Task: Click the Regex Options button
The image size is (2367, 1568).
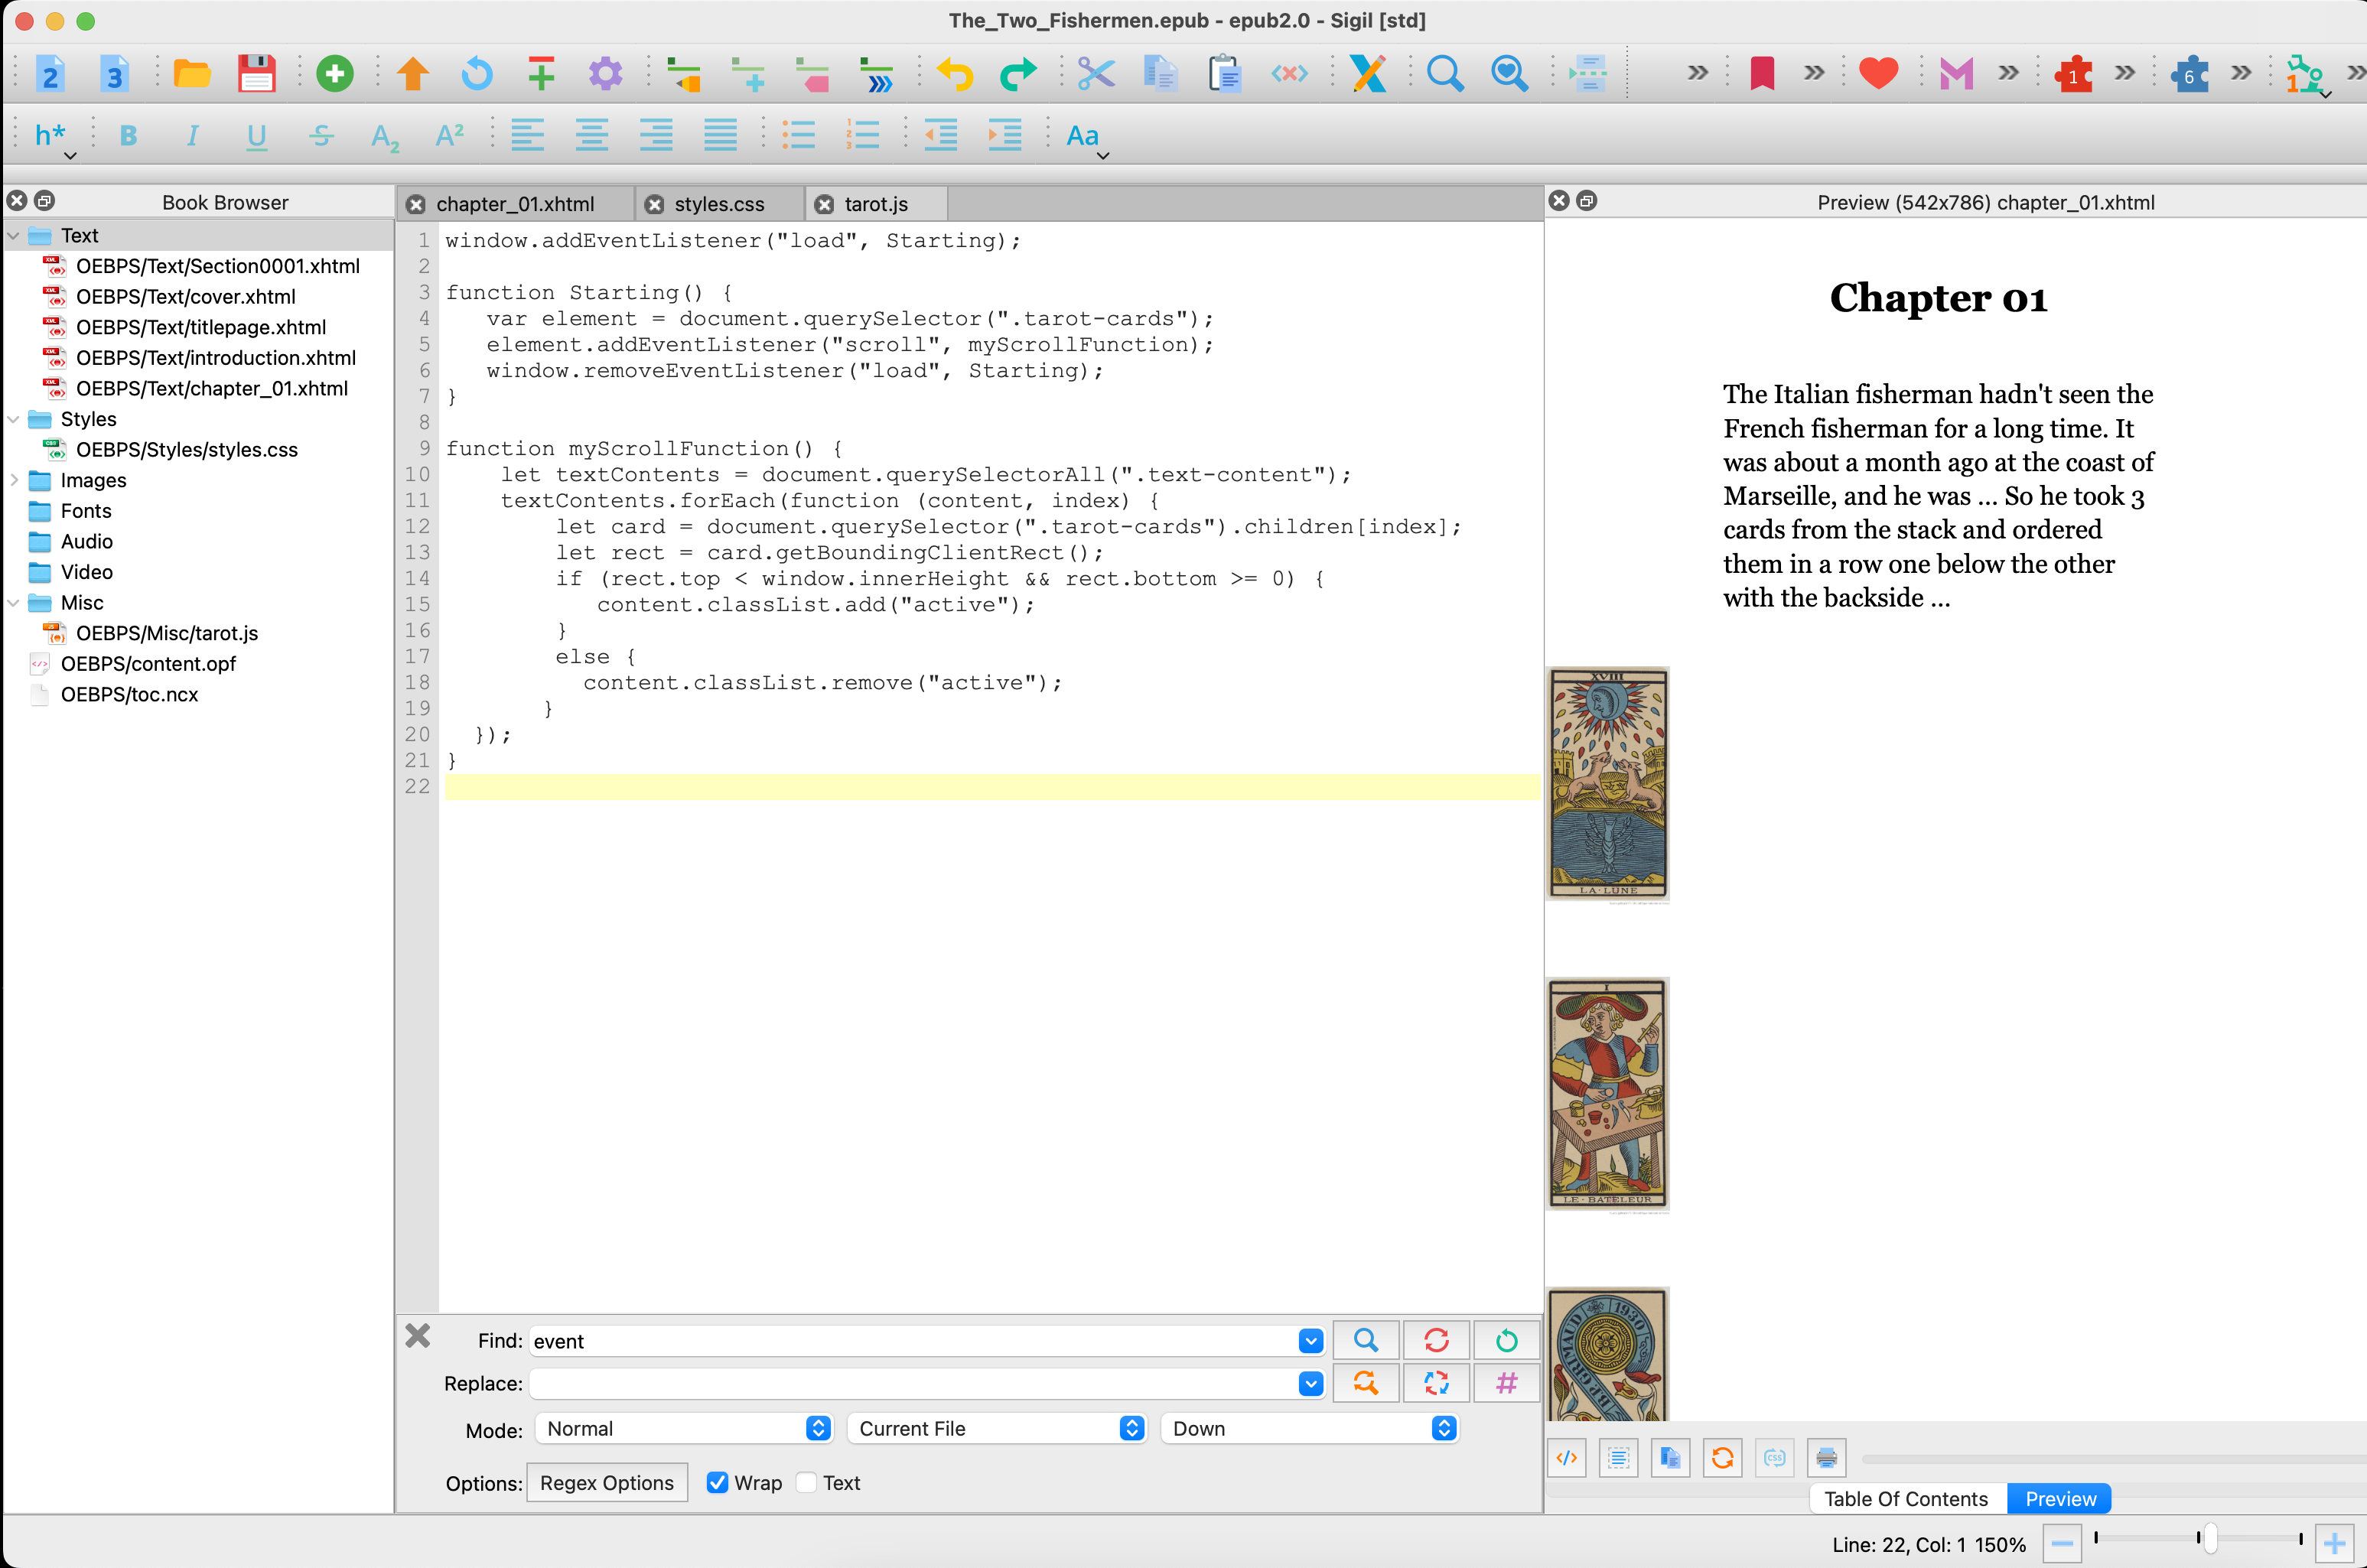Action: pos(606,1483)
